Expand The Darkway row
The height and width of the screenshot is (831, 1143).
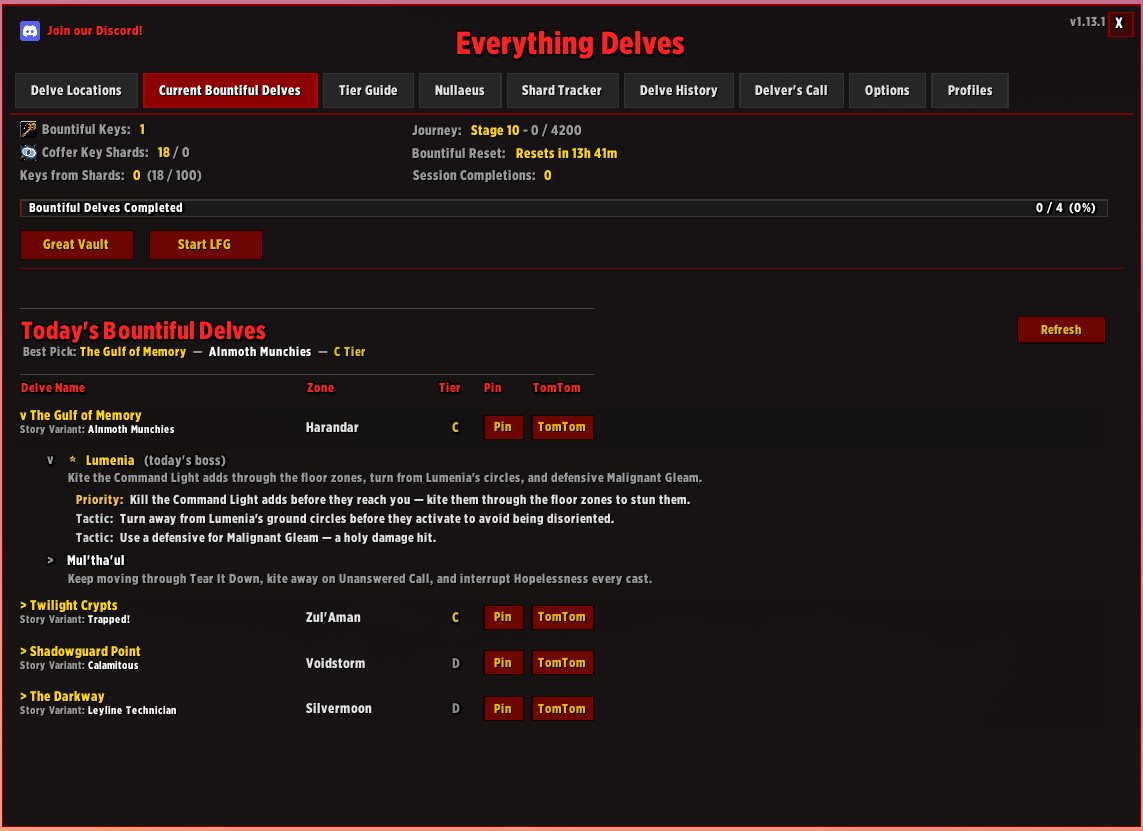23,697
